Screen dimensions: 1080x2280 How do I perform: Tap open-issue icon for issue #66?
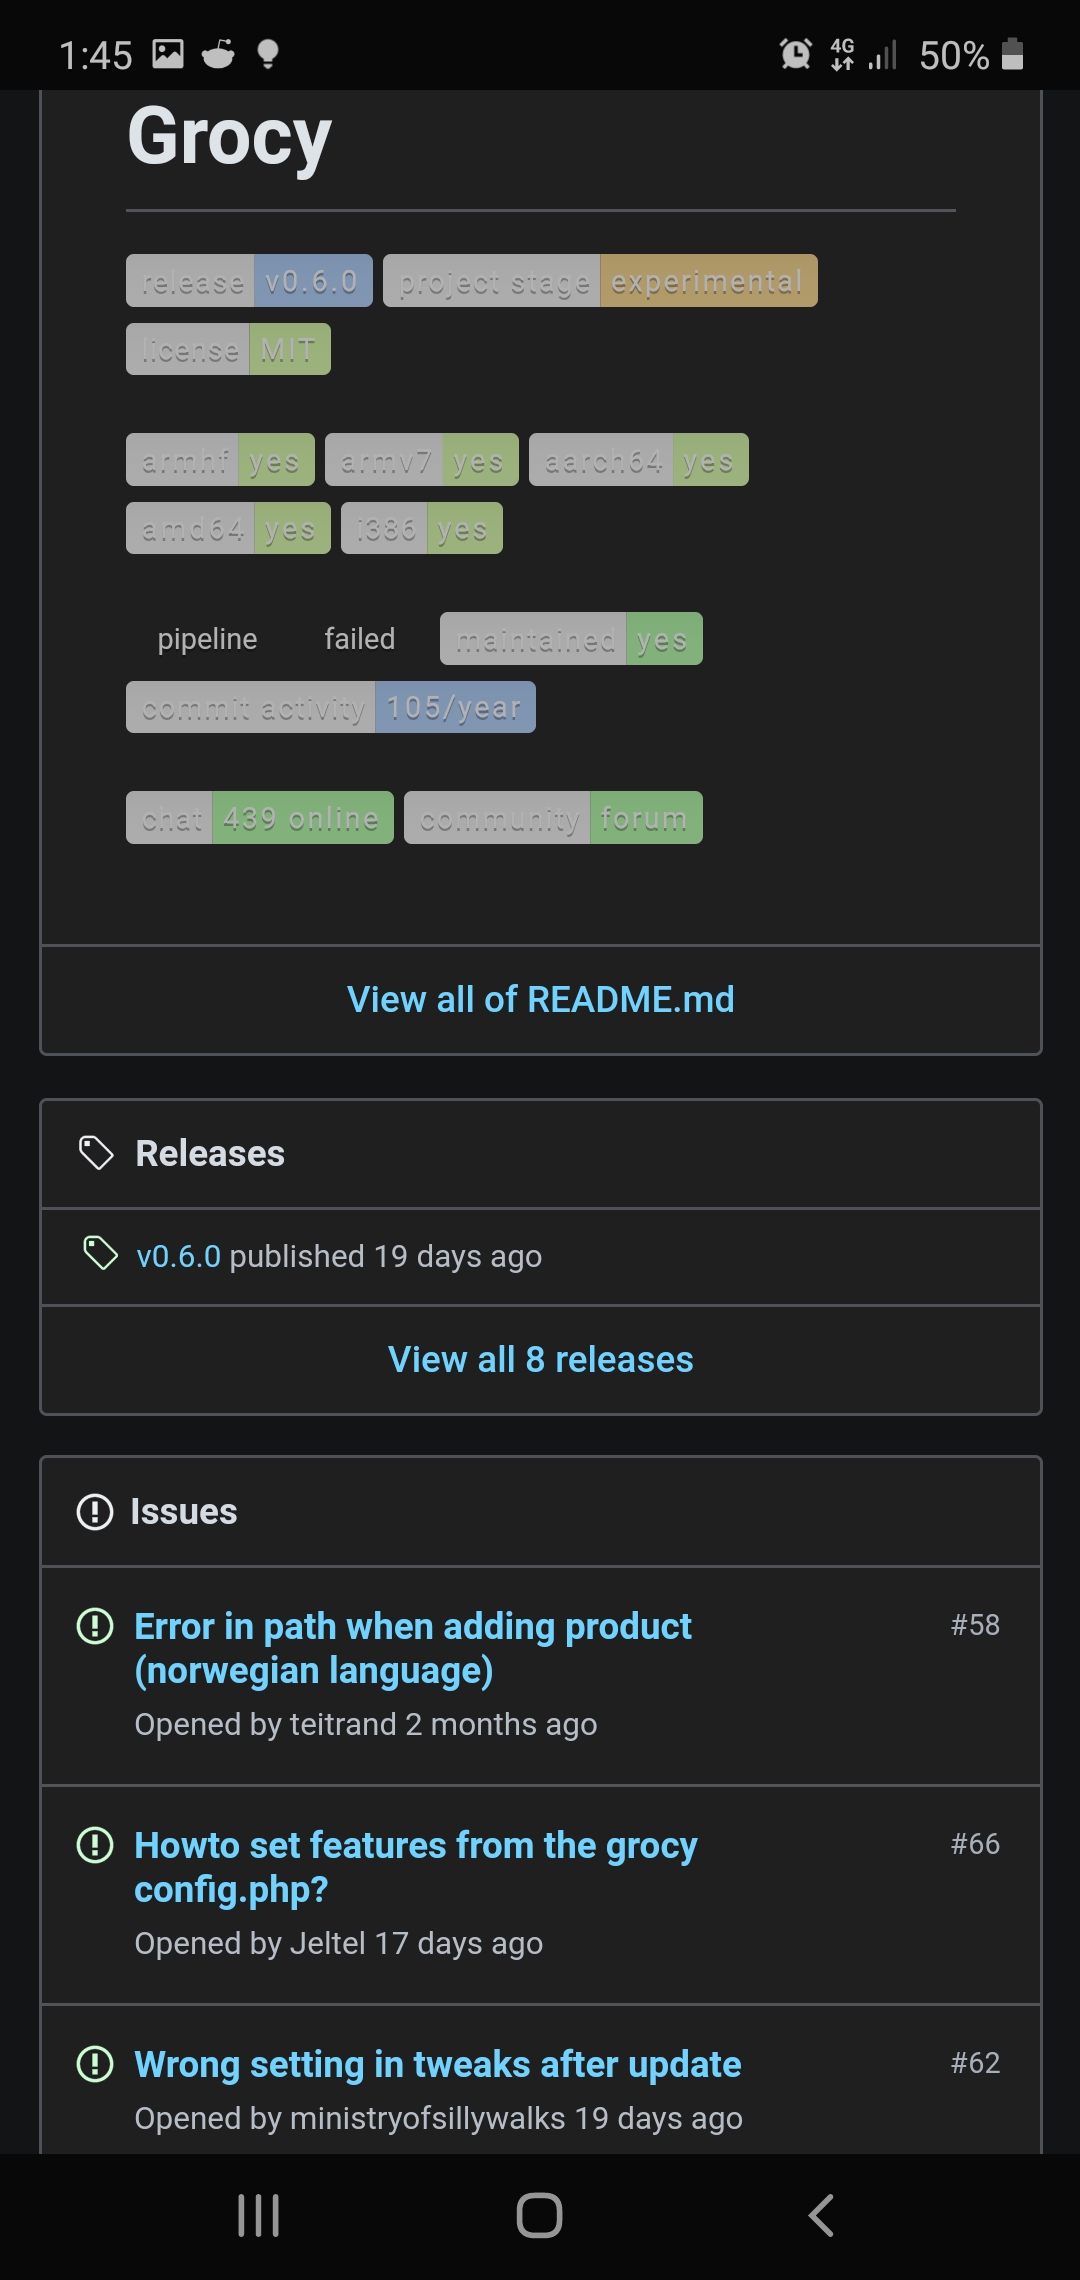[95, 1845]
